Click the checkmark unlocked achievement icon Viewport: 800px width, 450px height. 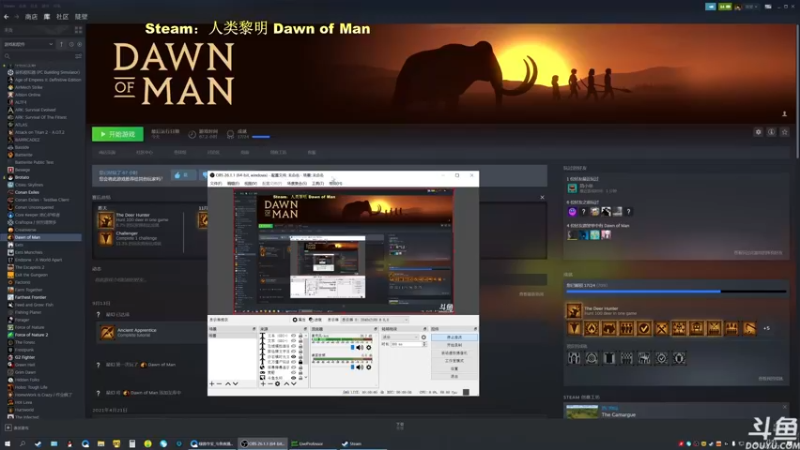point(644,329)
